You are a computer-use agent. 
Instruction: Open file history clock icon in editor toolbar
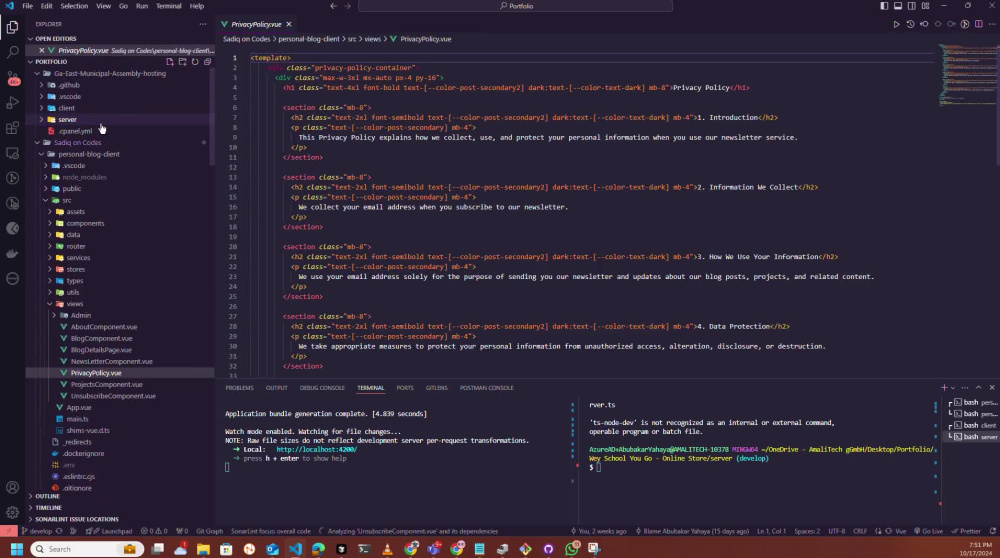(x=910, y=24)
